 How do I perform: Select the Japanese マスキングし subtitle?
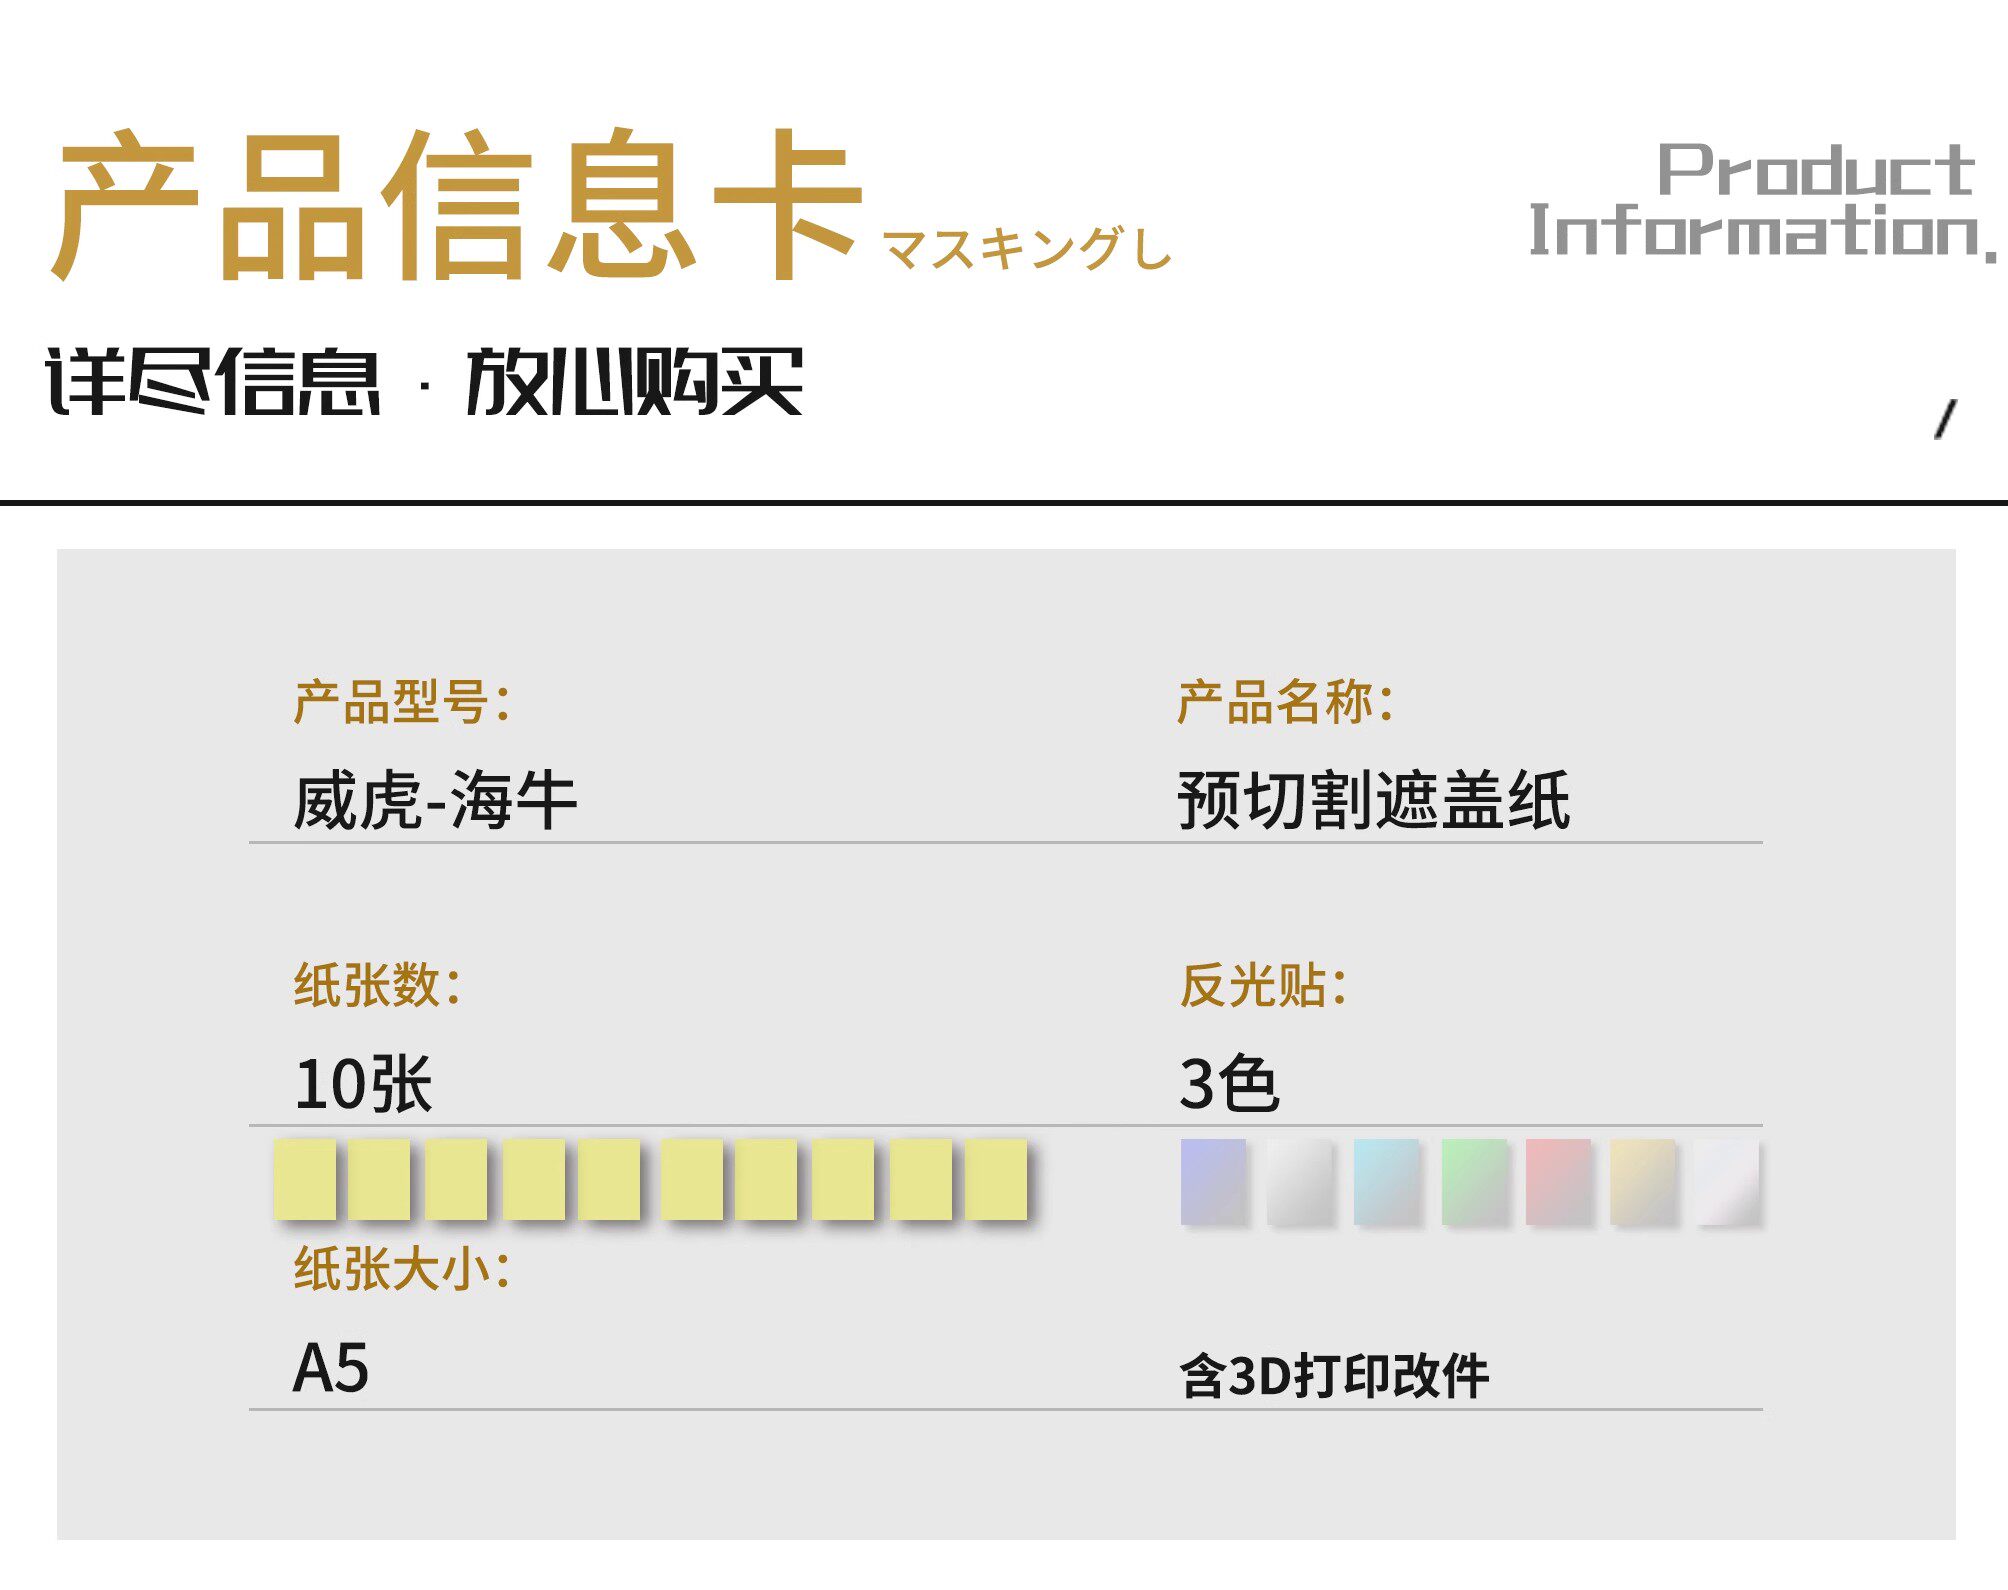pyautogui.click(x=1027, y=247)
